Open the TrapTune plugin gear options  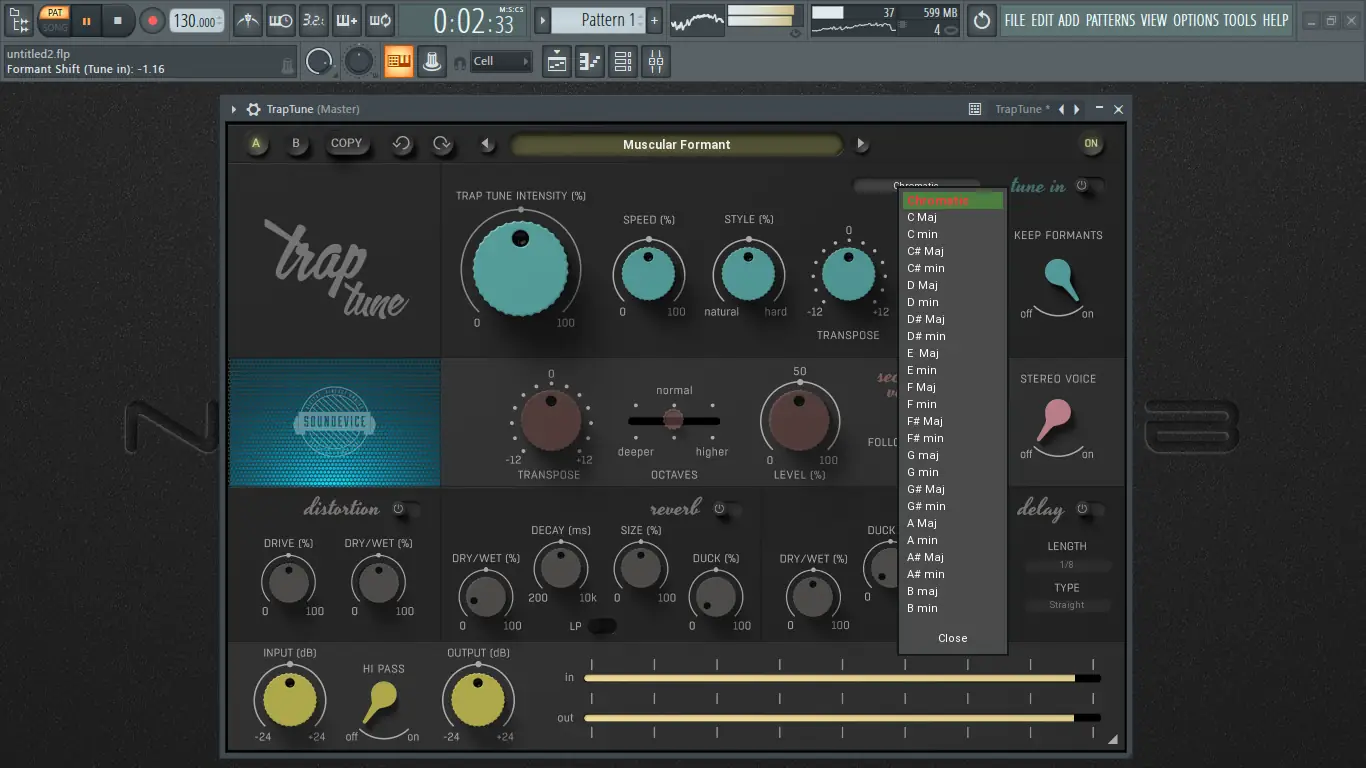(254, 109)
